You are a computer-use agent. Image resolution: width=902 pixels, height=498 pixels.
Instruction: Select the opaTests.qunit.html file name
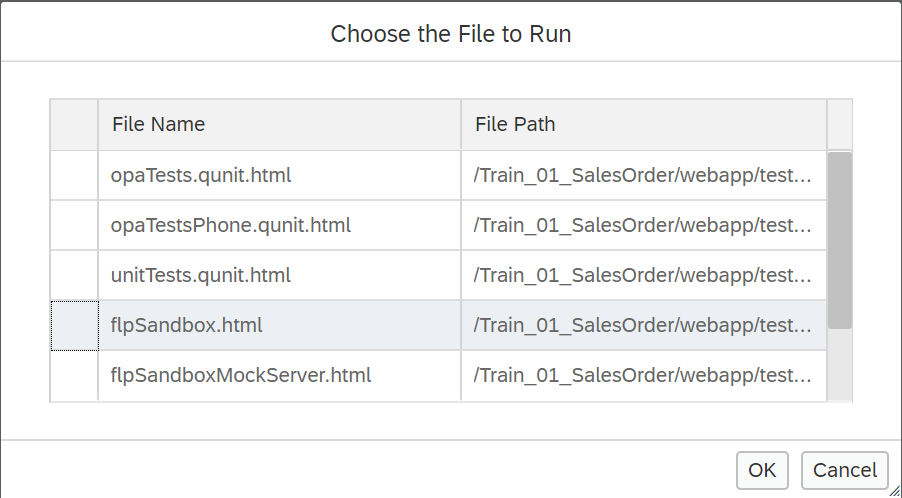pos(201,175)
